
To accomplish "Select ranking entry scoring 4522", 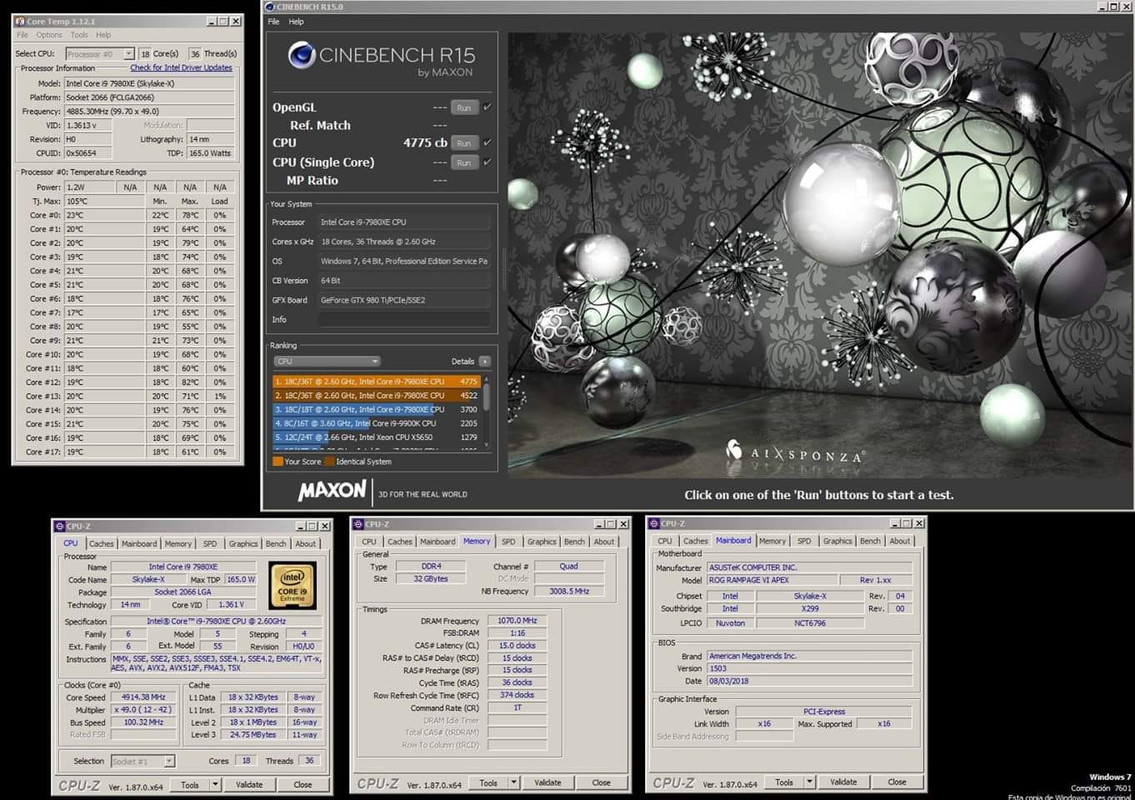I will click(x=376, y=395).
